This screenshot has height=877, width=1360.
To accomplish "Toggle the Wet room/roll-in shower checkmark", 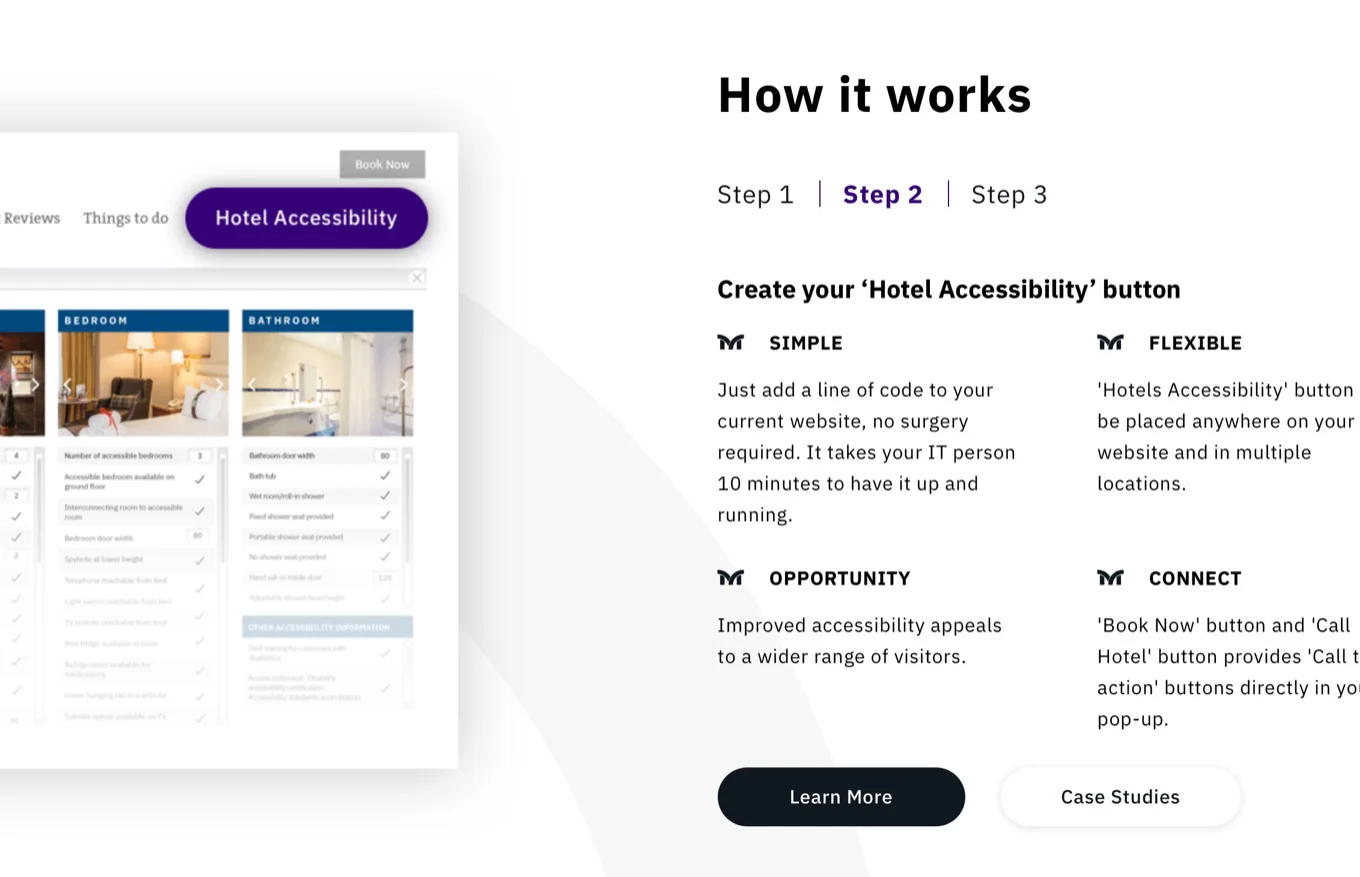I will (385, 496).
